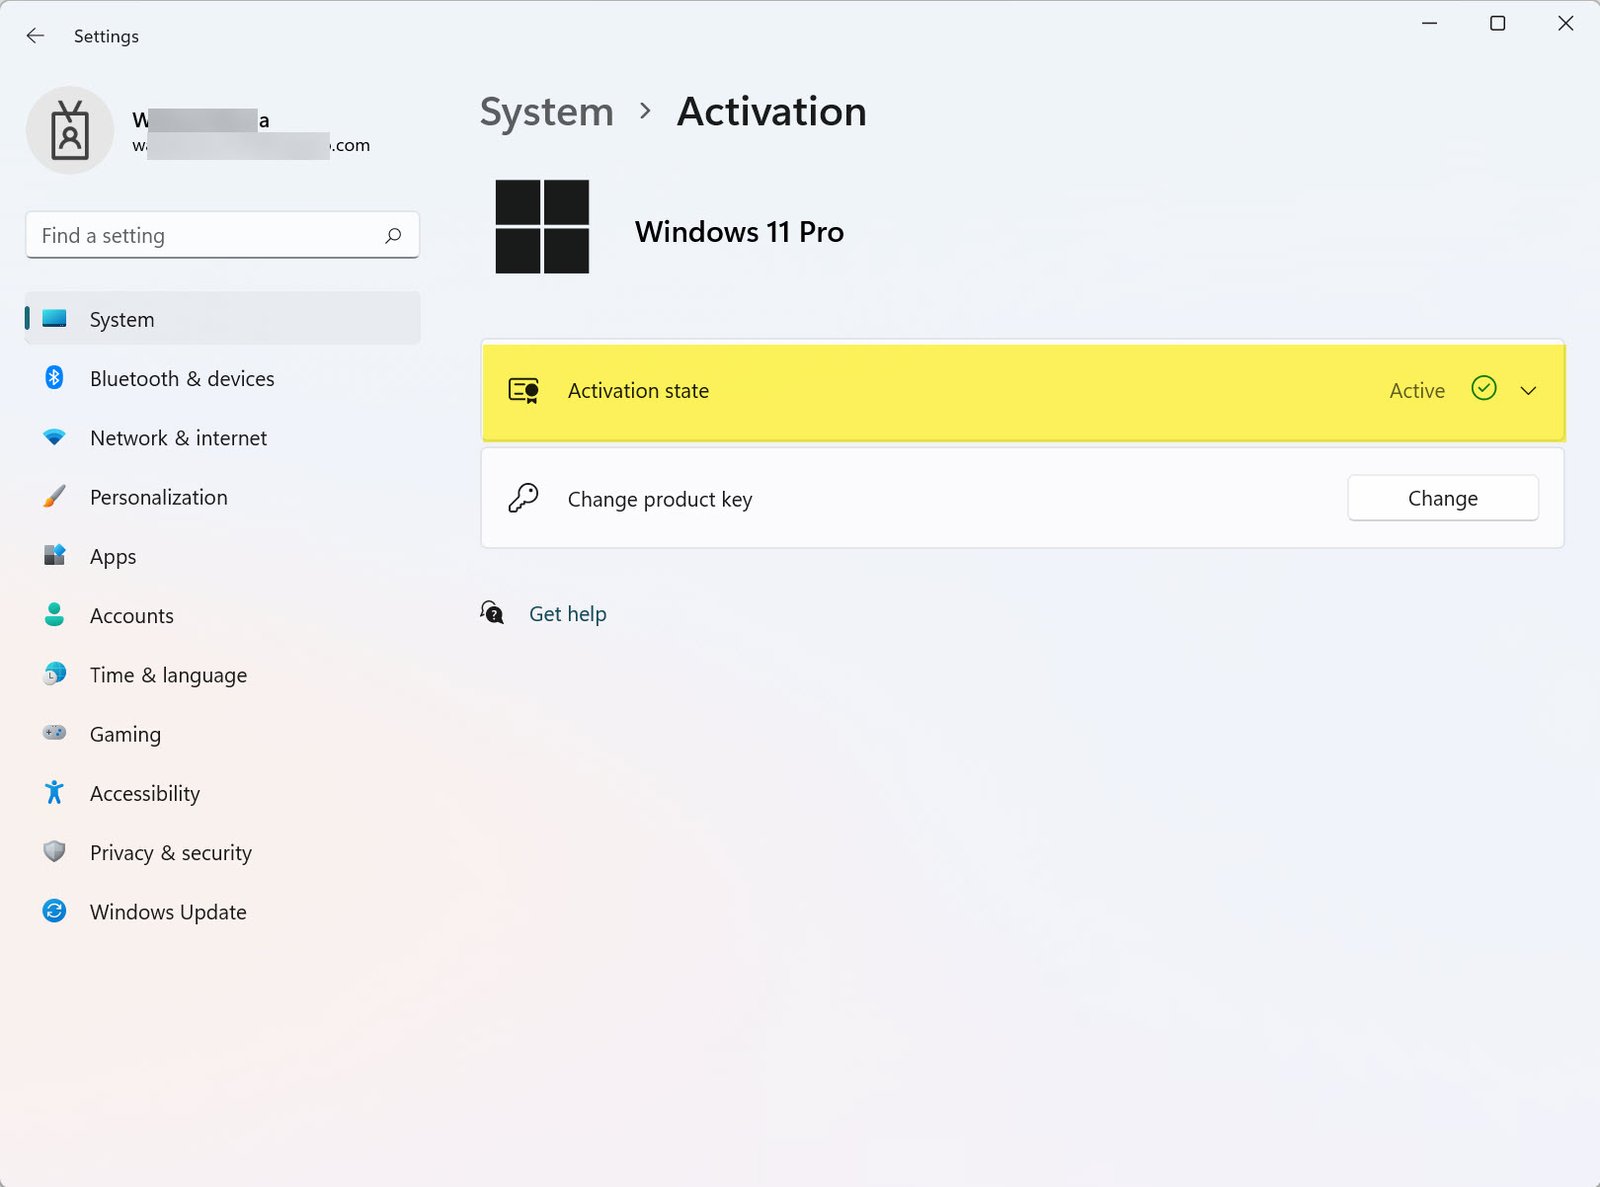Open Privacy & security settings
Image resolution: width=1600 pixels, height=1187 pixels.
coord(222,851)
